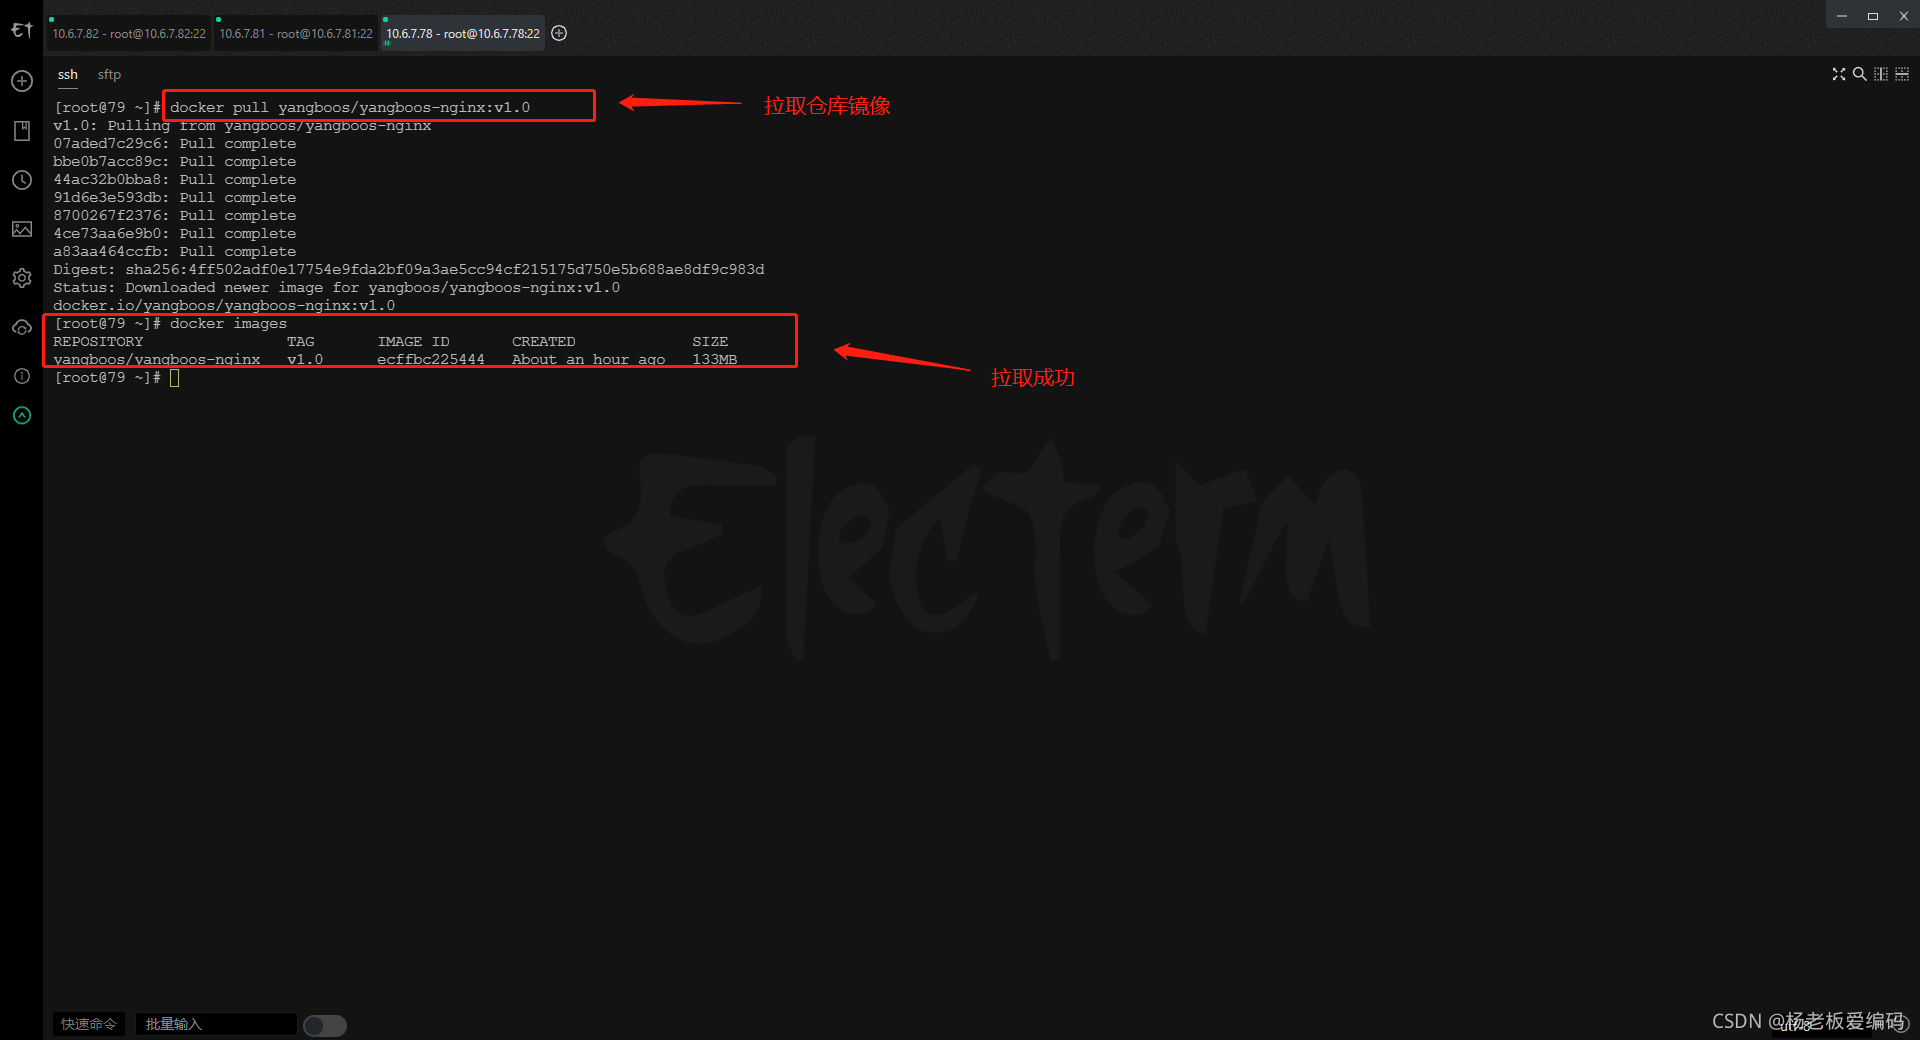This screenshot has height=1040, width=1920.
Task: Split terminal horizontally icon
Action: 1902,74
